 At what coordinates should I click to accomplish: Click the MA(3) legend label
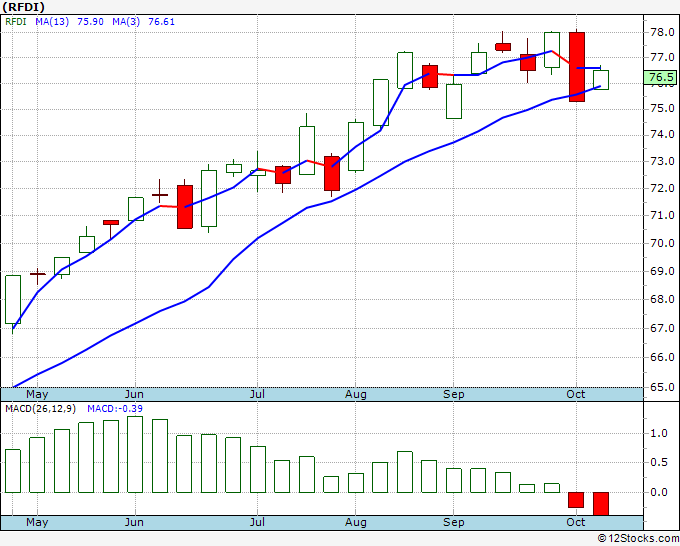126,22
